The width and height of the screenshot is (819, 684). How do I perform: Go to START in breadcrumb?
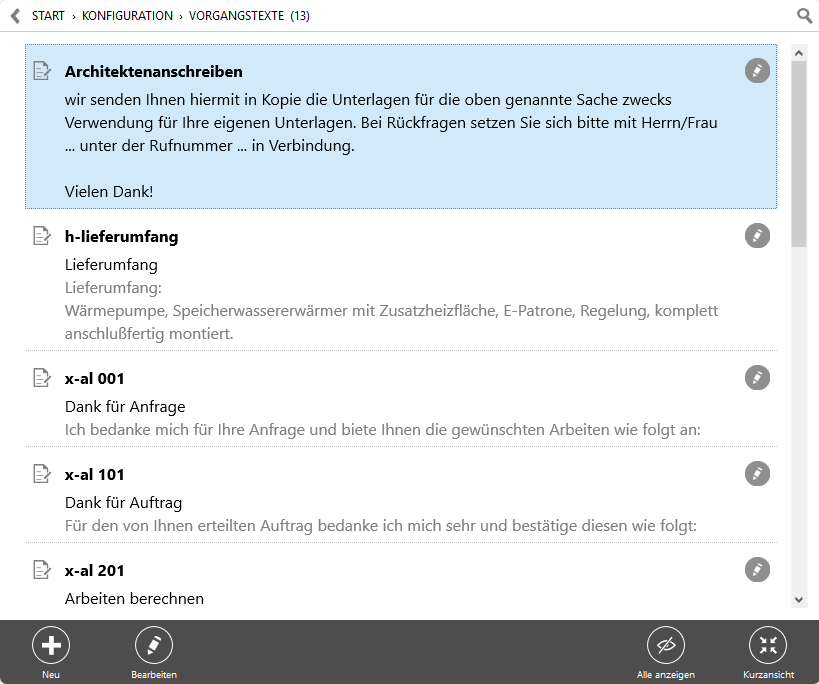[48, 16]
